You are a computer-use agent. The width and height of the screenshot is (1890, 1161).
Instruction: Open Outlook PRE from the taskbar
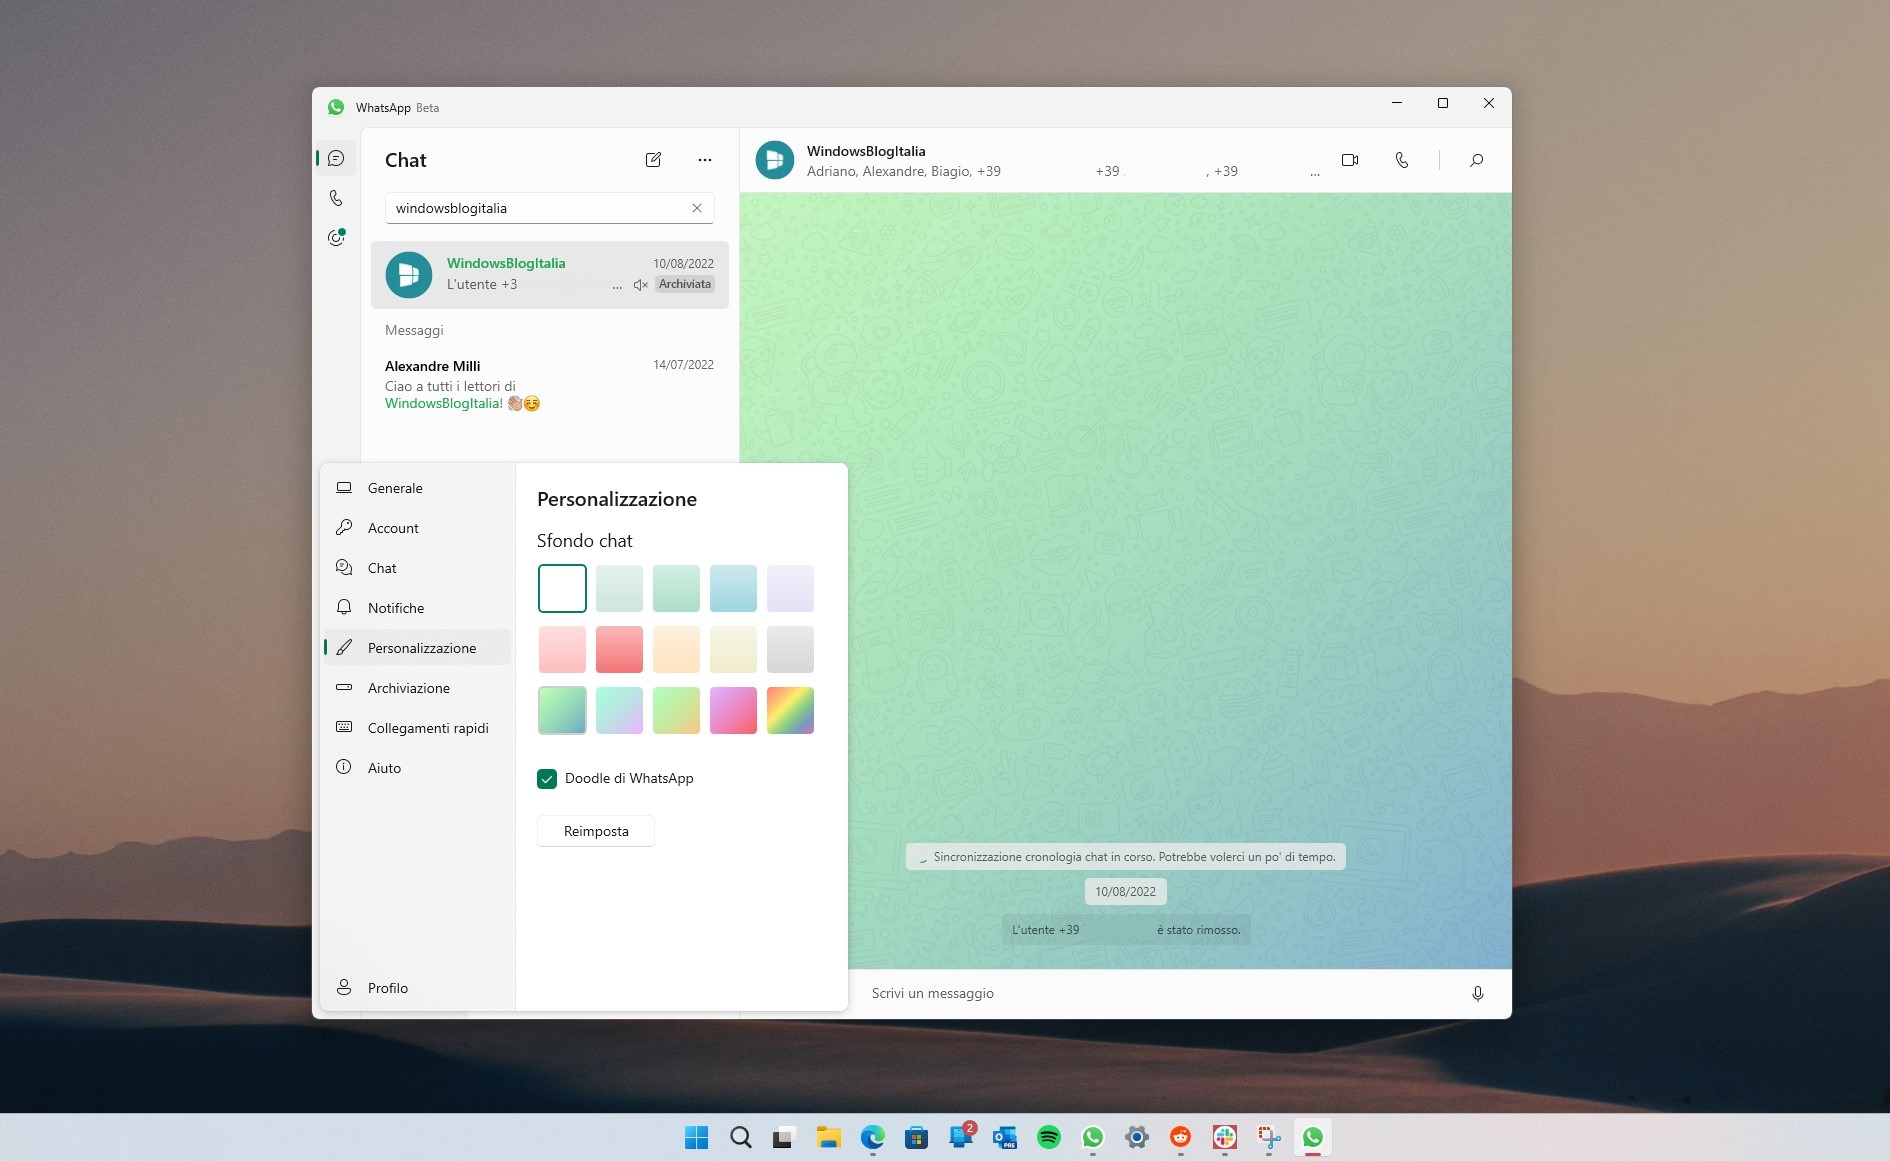(1005, 1137)
